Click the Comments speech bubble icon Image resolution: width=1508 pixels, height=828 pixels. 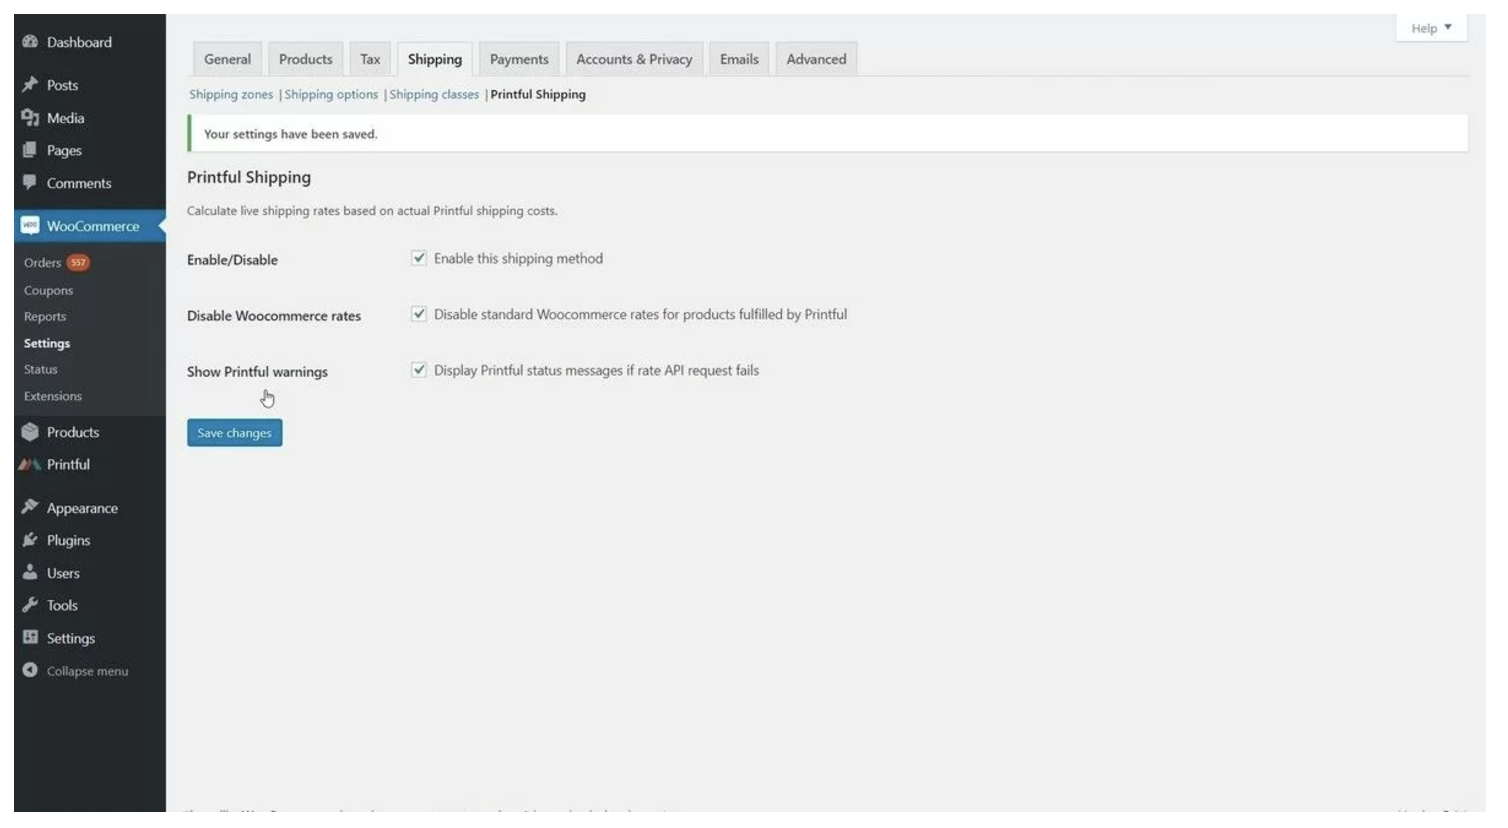(x=30, y=182)
